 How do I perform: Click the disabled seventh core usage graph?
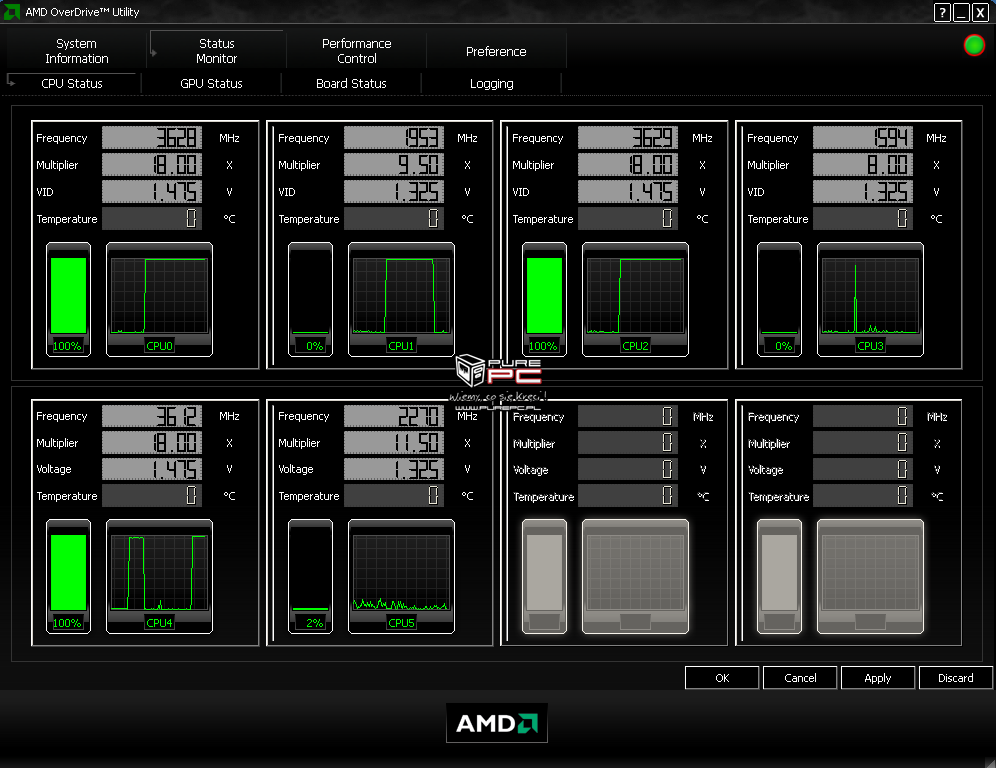(635, 577)
